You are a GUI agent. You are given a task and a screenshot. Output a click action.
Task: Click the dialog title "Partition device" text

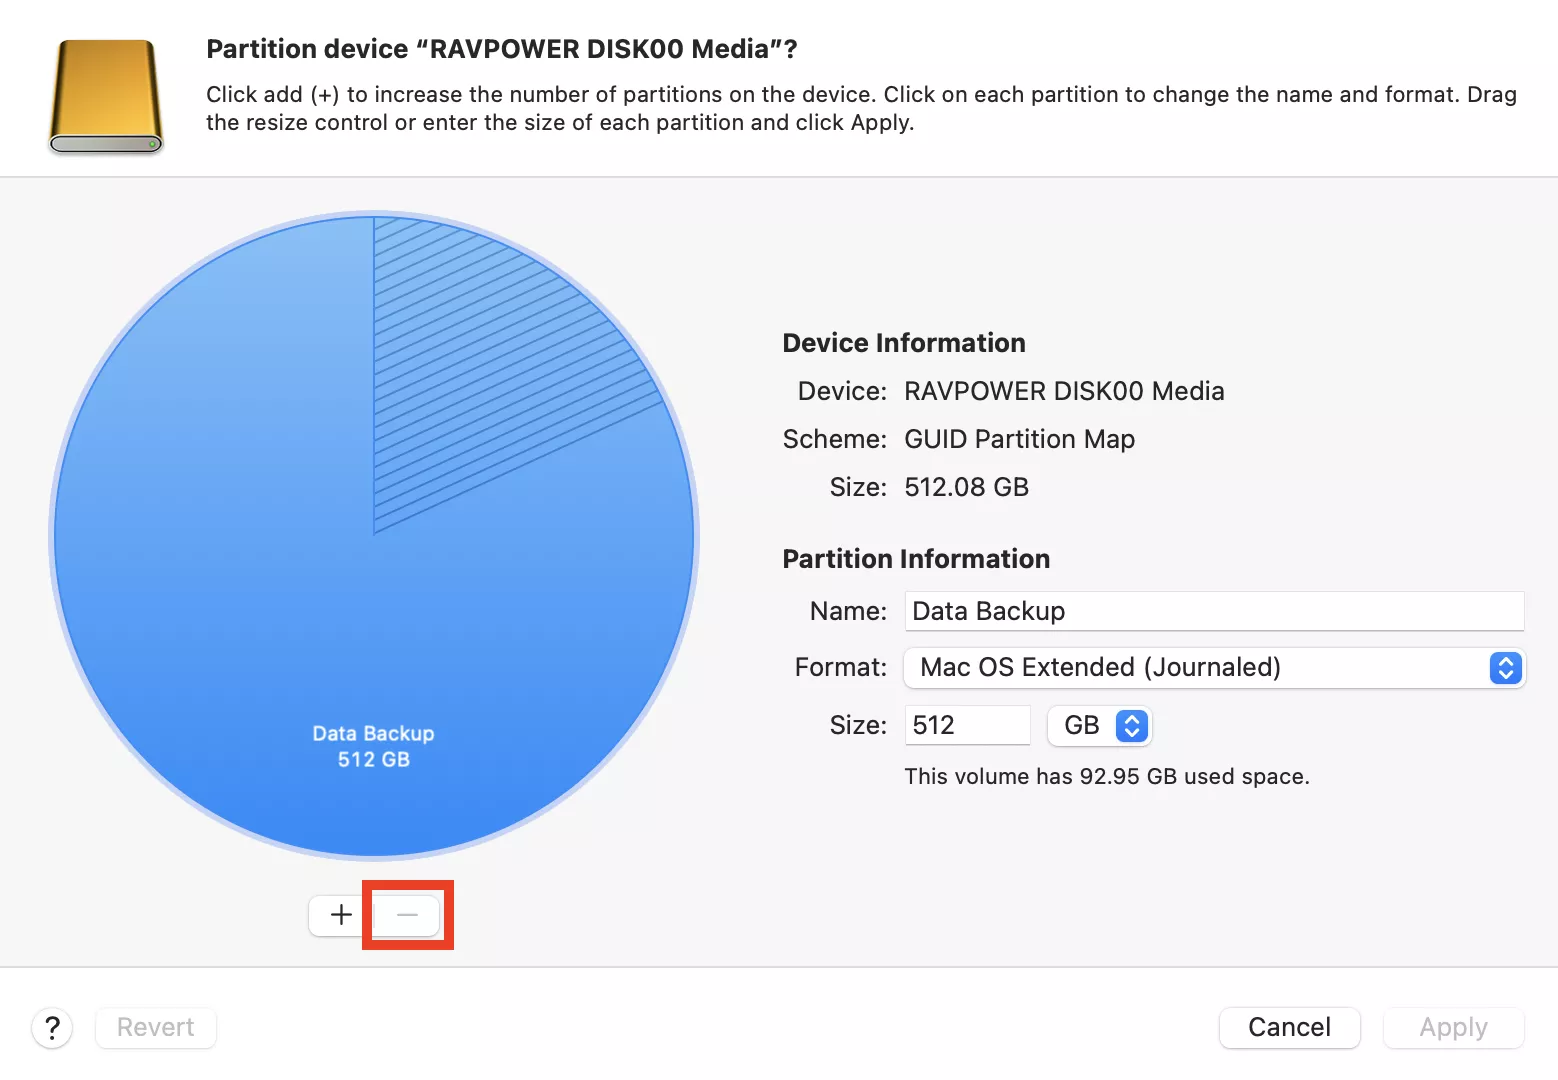pyautogui.click(x=501, y=49)
